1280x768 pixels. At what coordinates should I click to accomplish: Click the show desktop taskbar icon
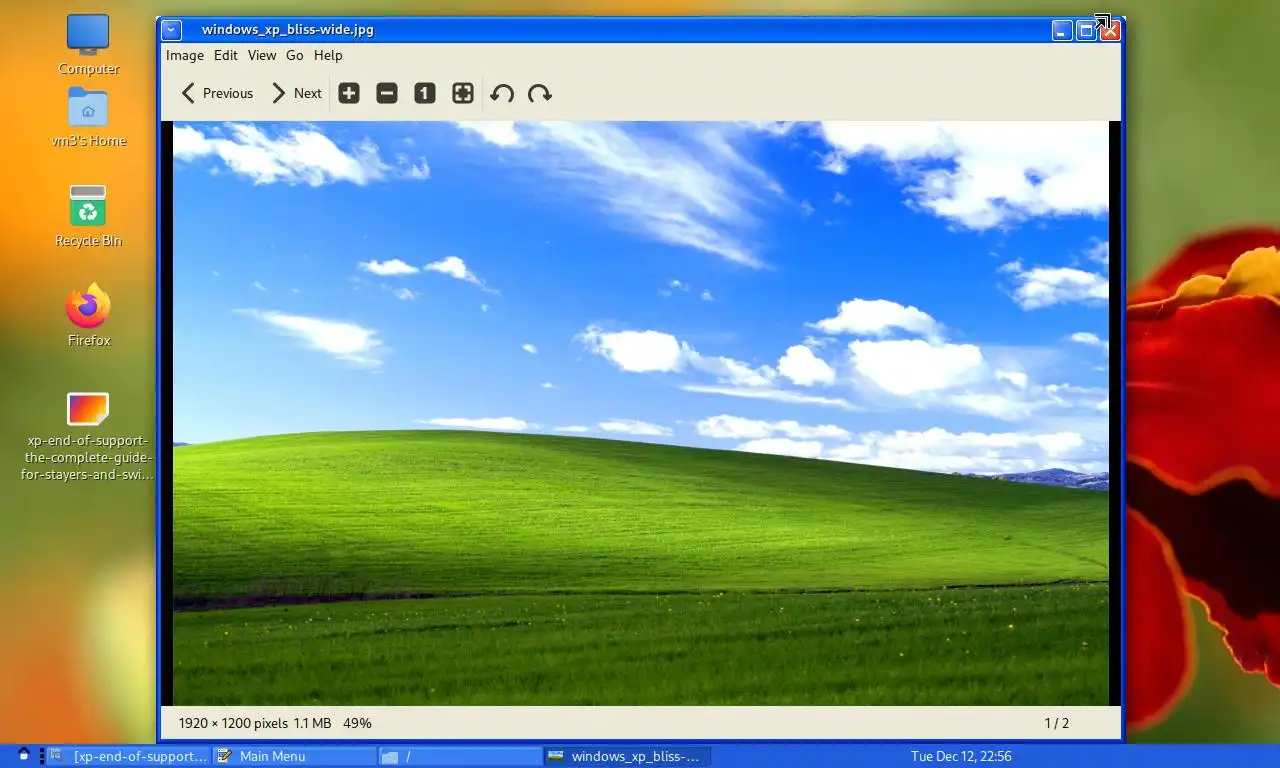tap(24, 756)
